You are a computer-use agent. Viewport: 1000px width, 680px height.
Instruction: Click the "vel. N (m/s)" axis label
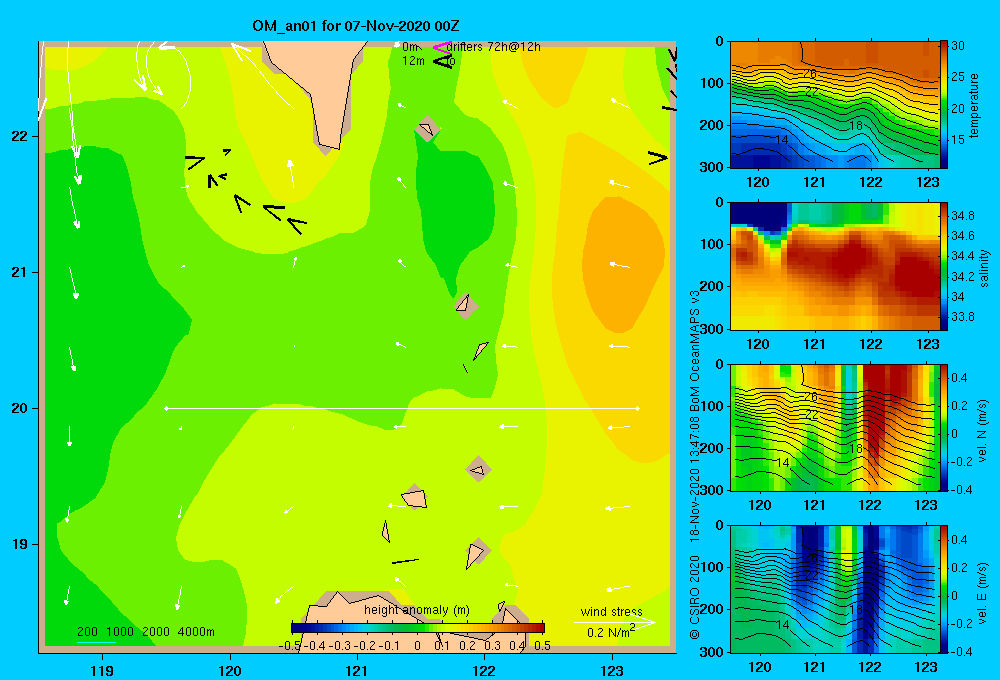[x=983, y=431]
